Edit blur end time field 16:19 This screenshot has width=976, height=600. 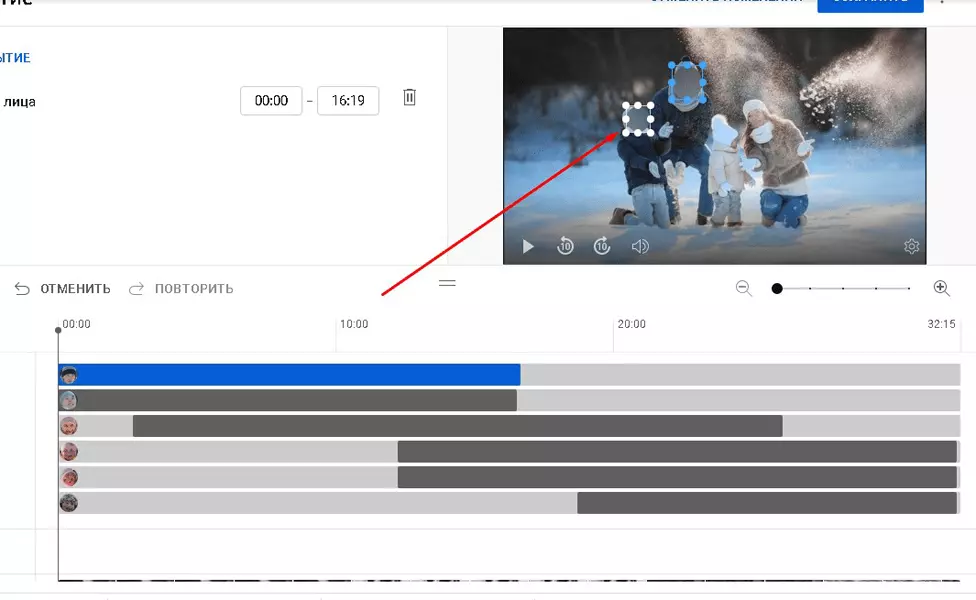pyautogui.click(x=348, y=101)
